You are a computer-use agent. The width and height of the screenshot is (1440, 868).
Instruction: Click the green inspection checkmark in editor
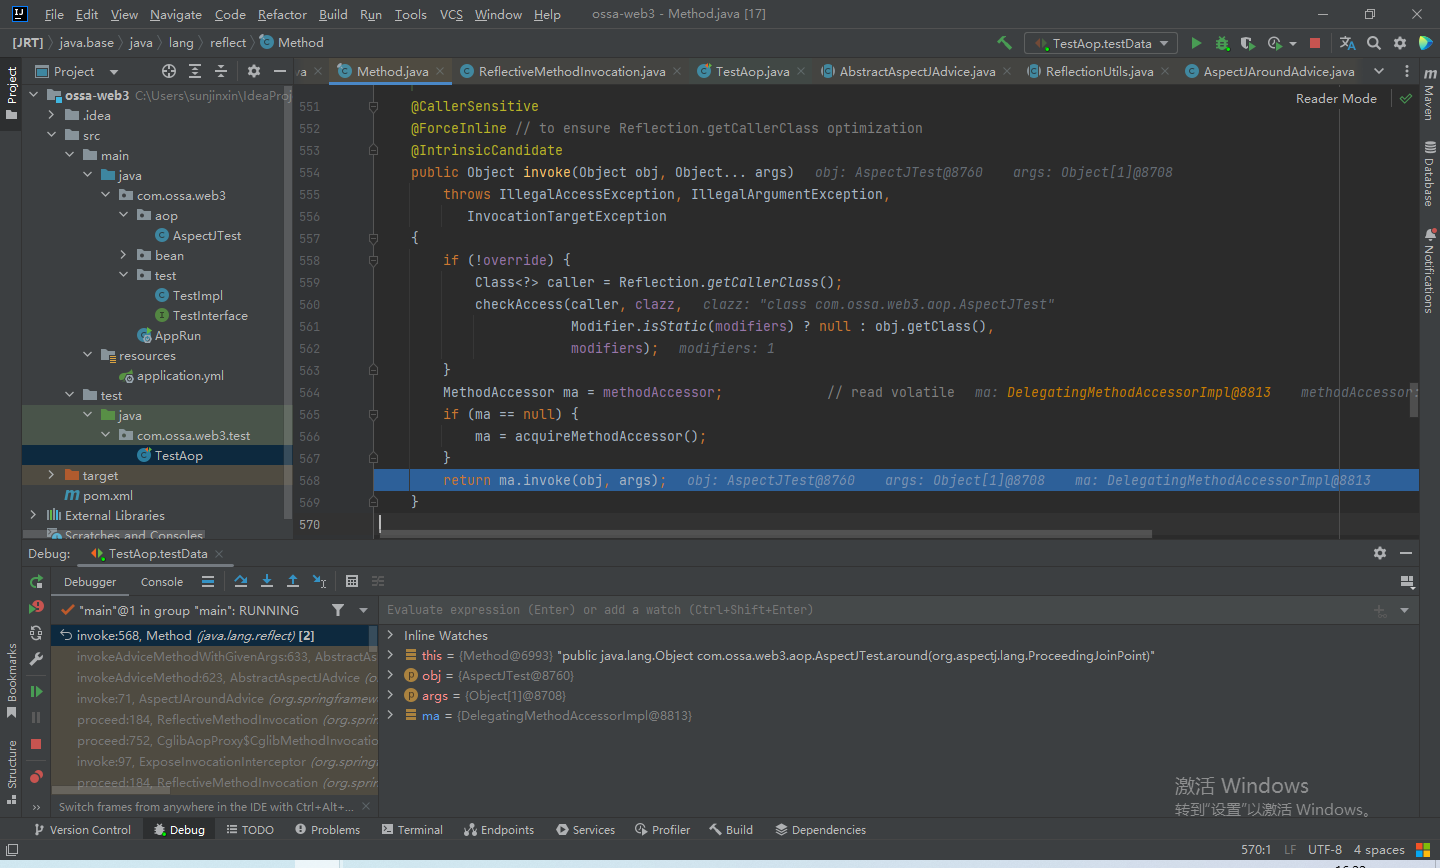point(1406,98)
